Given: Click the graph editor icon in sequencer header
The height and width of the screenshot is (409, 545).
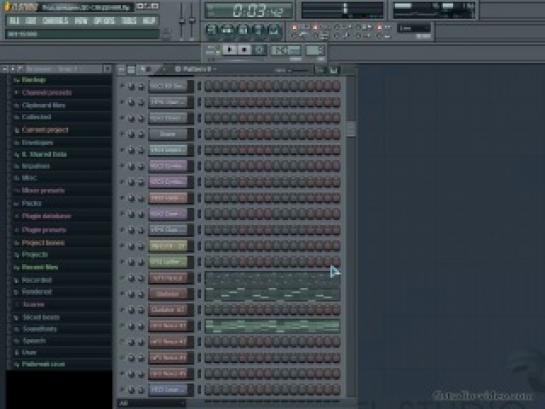Looking at the screenshot, I should coord(319,70).
